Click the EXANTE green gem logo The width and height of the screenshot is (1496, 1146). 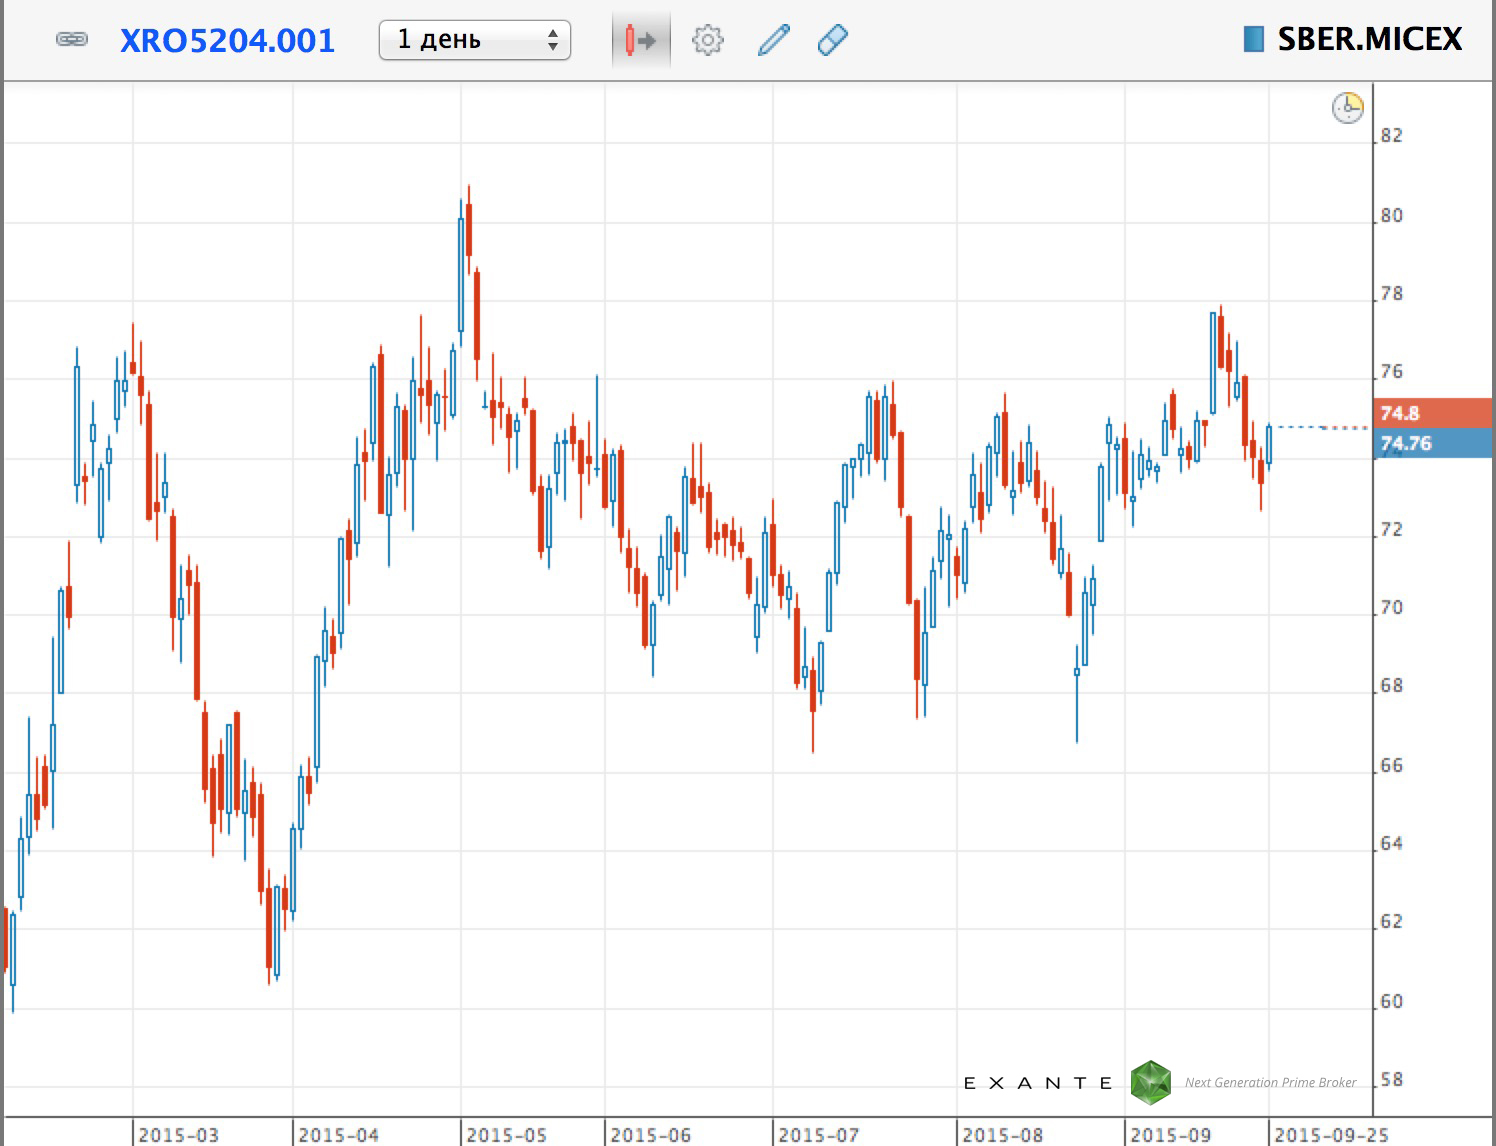[x=1150, y=1082]
